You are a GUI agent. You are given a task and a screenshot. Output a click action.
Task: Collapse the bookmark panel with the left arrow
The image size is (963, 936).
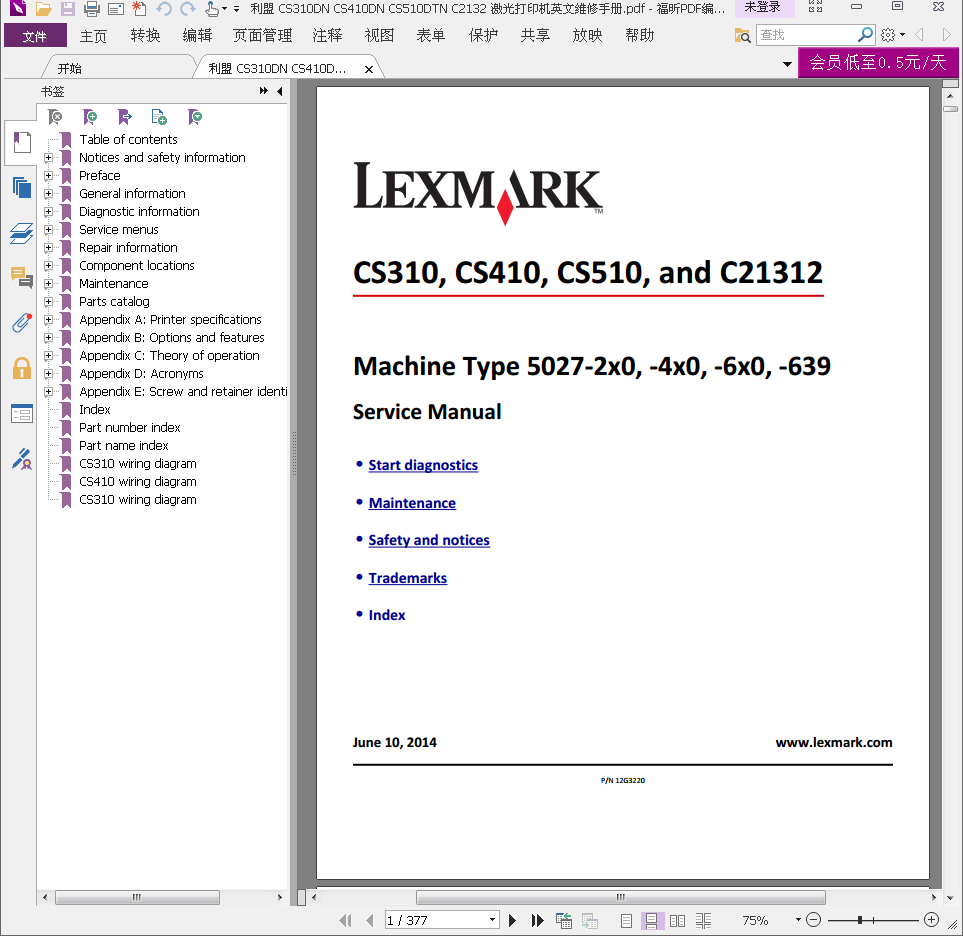280,91
